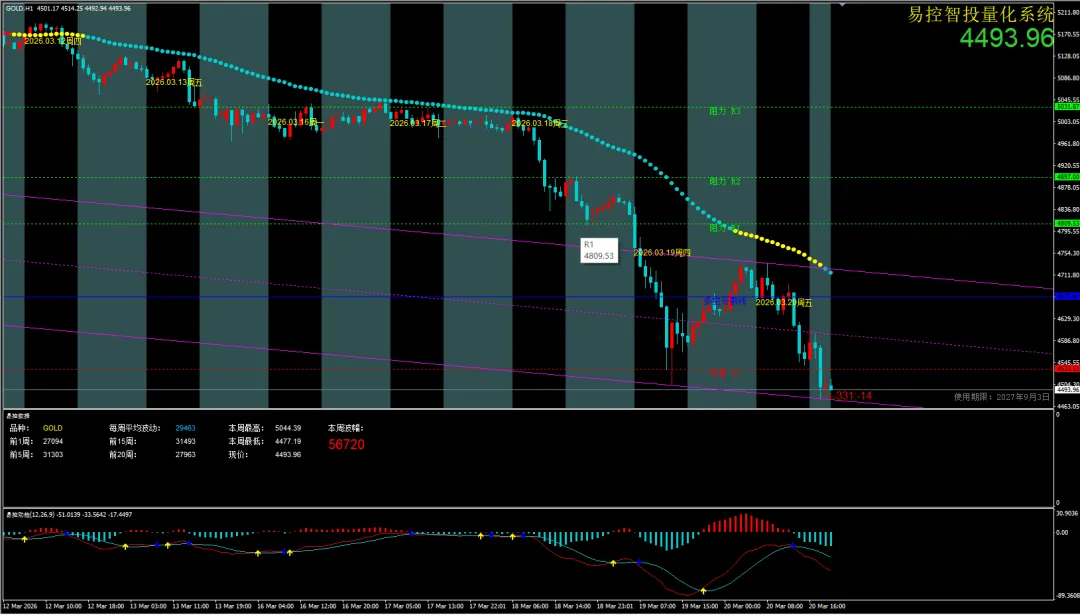Image resolution: width=1080 pixels, height=615 pixels.
Task: Click the blue 多空分界线 label
Action: click(725, 301)
